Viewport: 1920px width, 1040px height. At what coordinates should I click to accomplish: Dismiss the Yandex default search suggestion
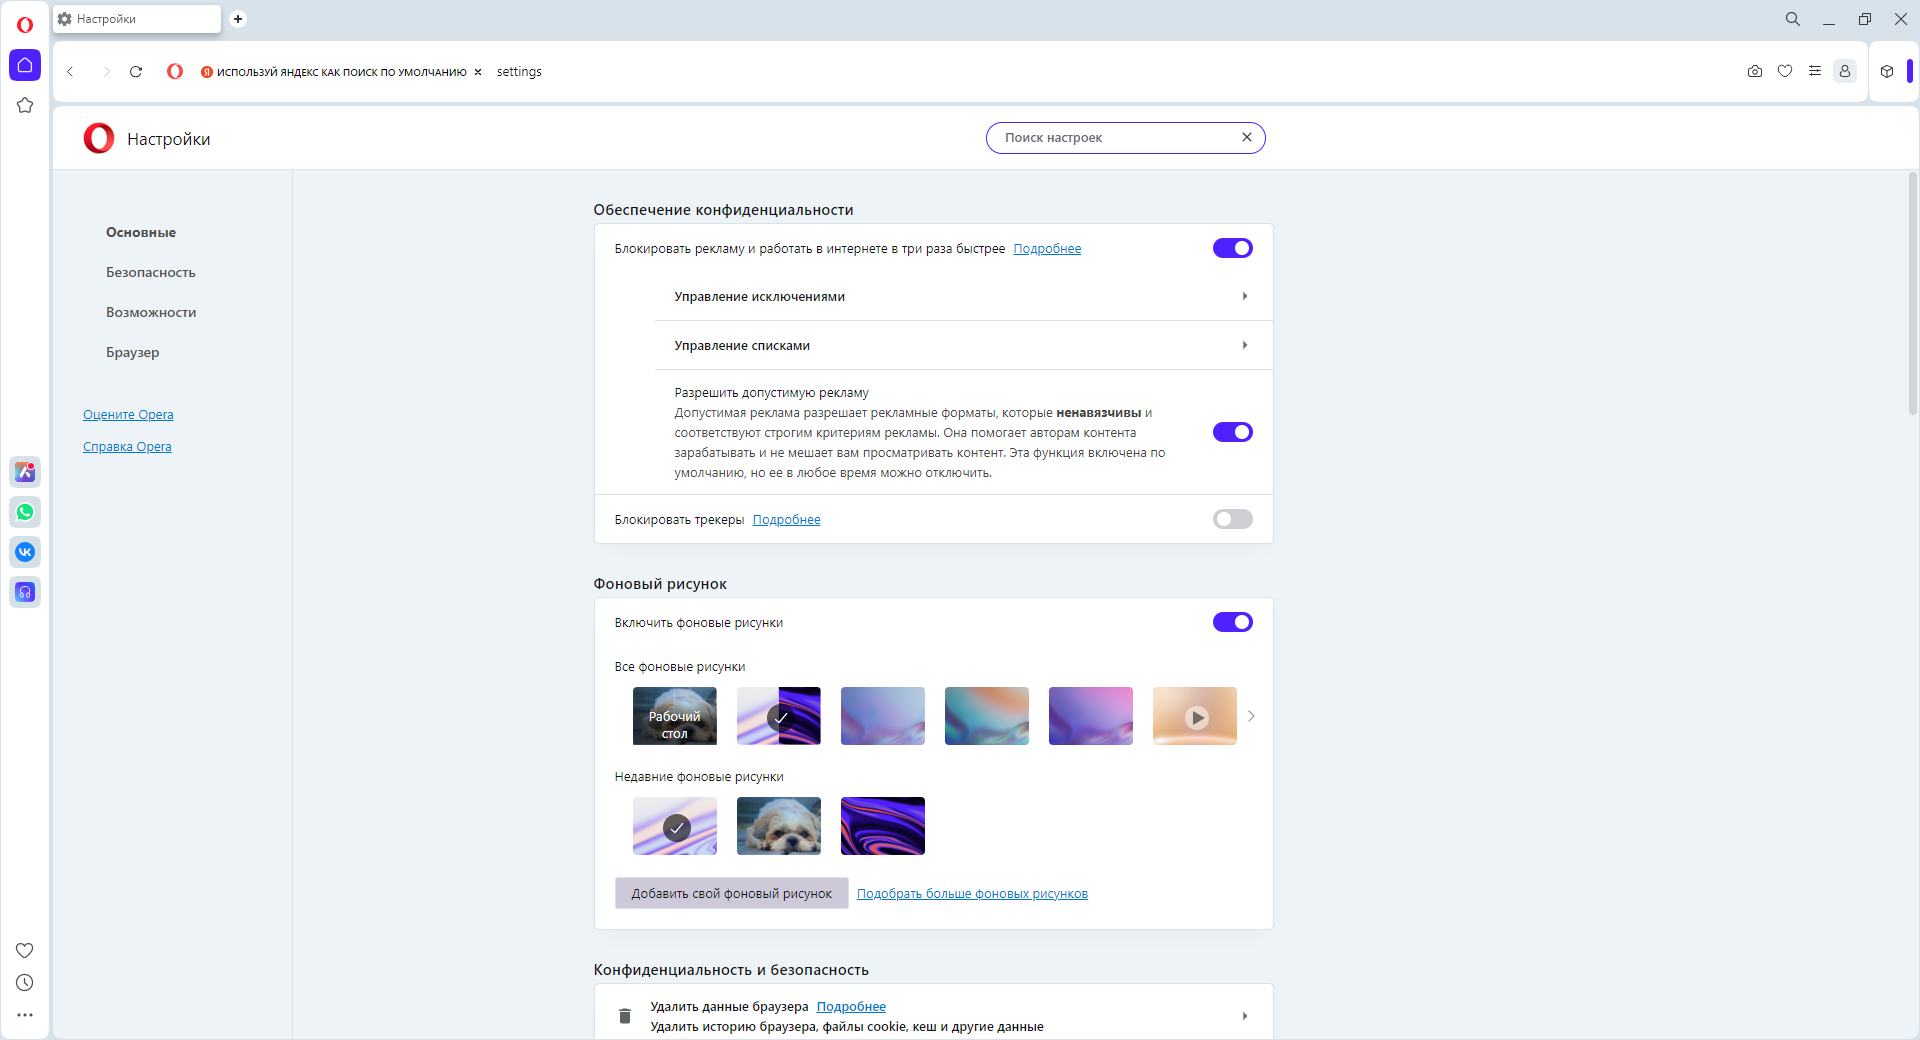pyautogui.click(x=478, y=72)
